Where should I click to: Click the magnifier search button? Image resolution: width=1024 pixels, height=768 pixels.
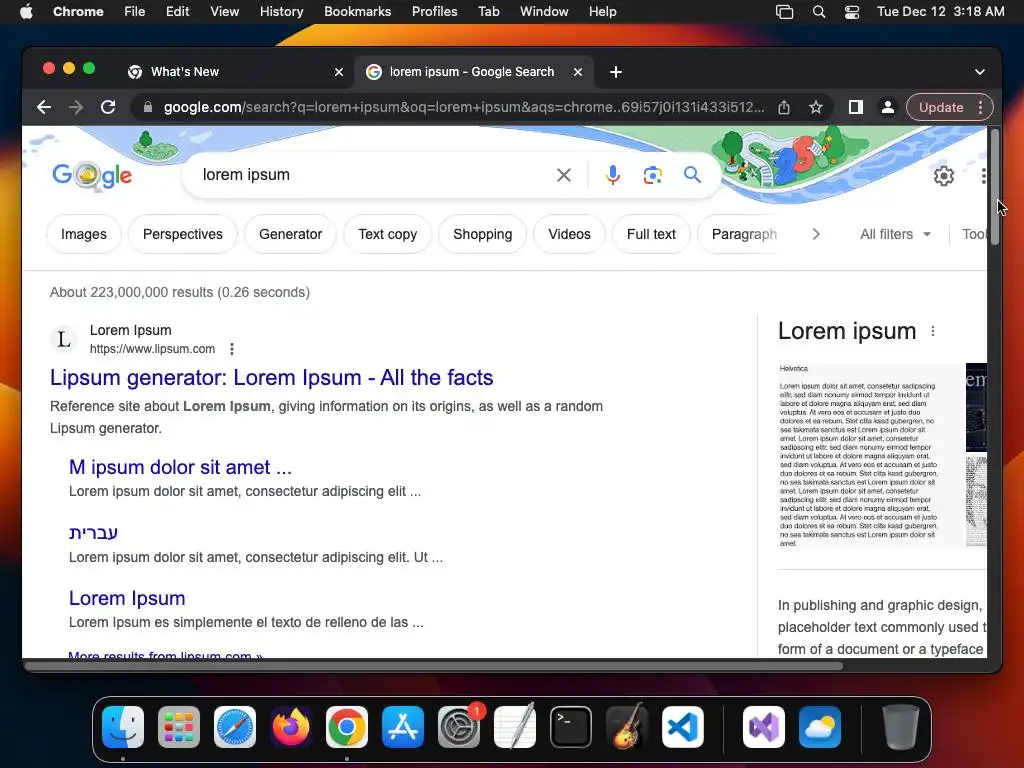(x=692, y=175)
